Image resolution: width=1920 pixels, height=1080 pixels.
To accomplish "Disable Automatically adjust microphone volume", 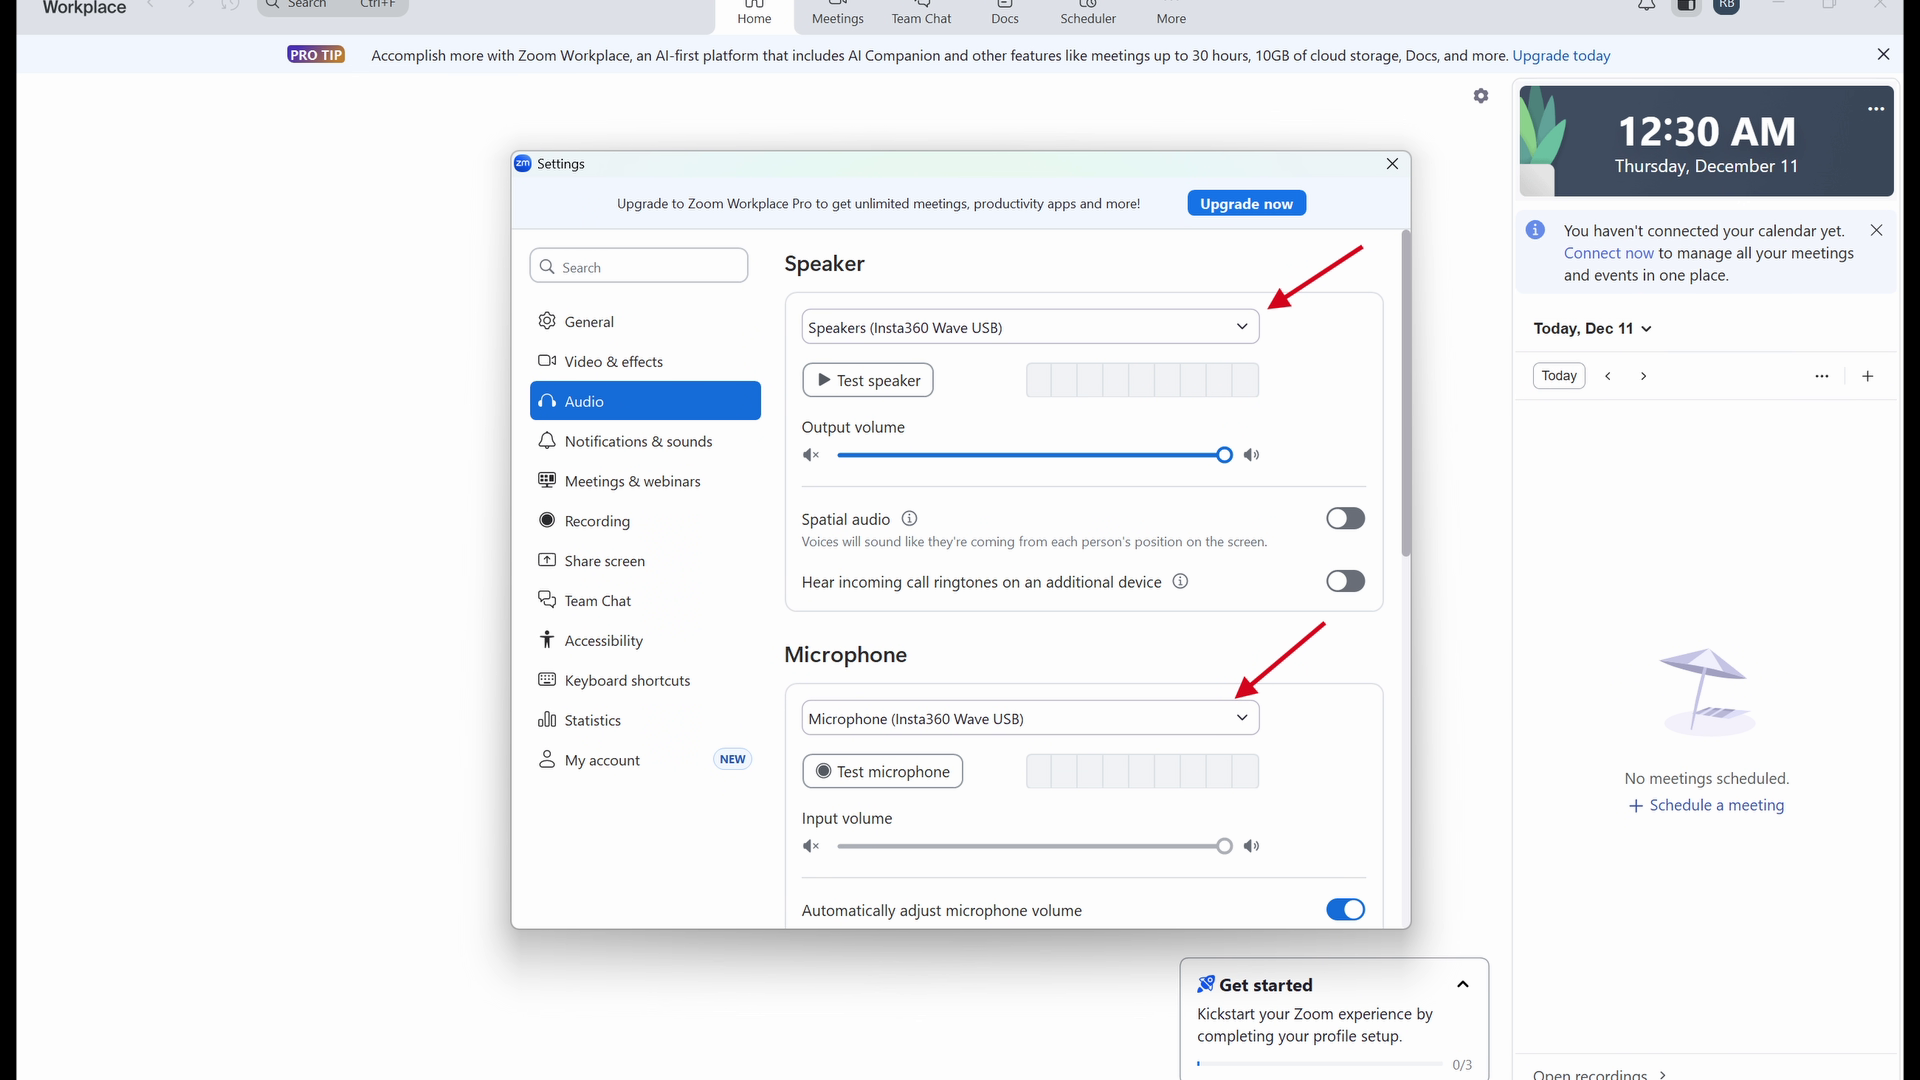I will (x=1345, y=910).
